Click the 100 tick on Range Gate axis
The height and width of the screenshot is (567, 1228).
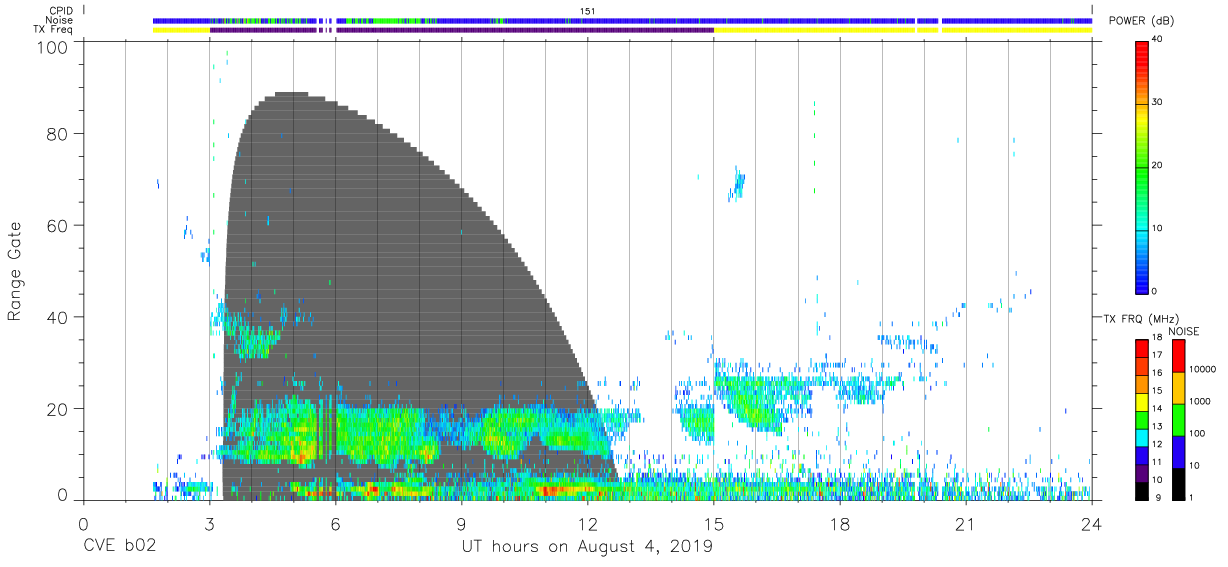point(53,46)
